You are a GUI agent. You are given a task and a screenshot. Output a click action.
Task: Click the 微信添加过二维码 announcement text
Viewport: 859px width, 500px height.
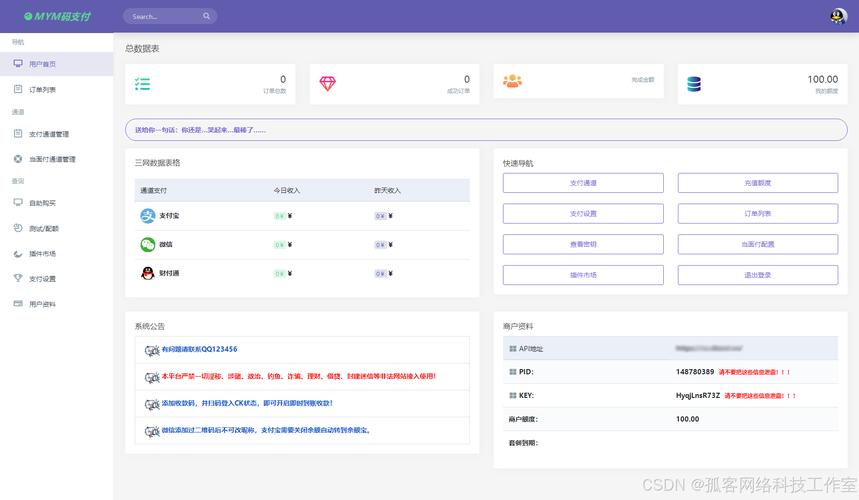(x=266, y=430)
